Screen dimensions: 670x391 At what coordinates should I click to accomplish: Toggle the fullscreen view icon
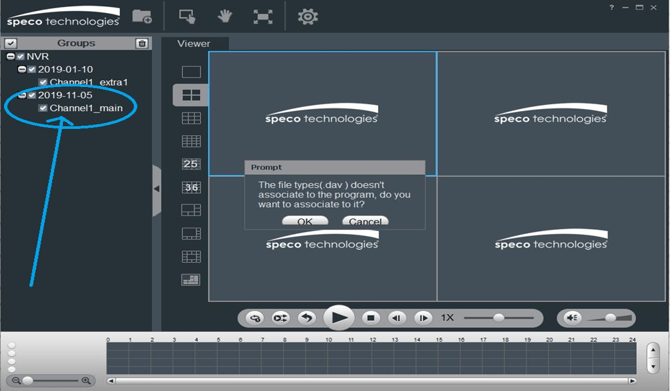[263, 17]
